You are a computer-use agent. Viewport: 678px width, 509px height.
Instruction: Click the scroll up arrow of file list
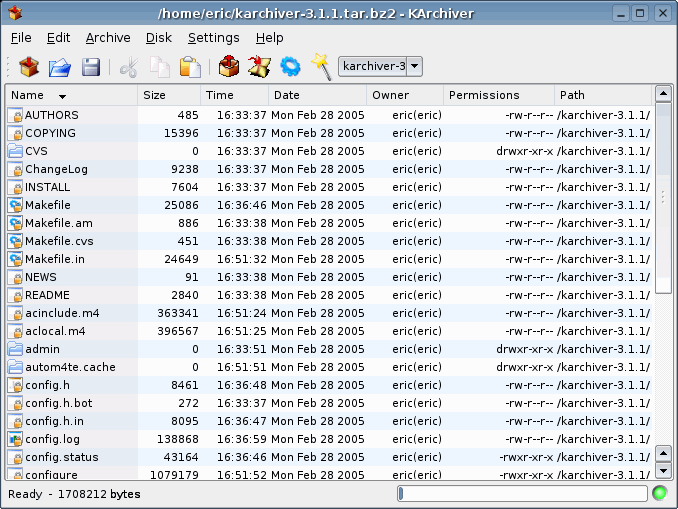[663, 94]
